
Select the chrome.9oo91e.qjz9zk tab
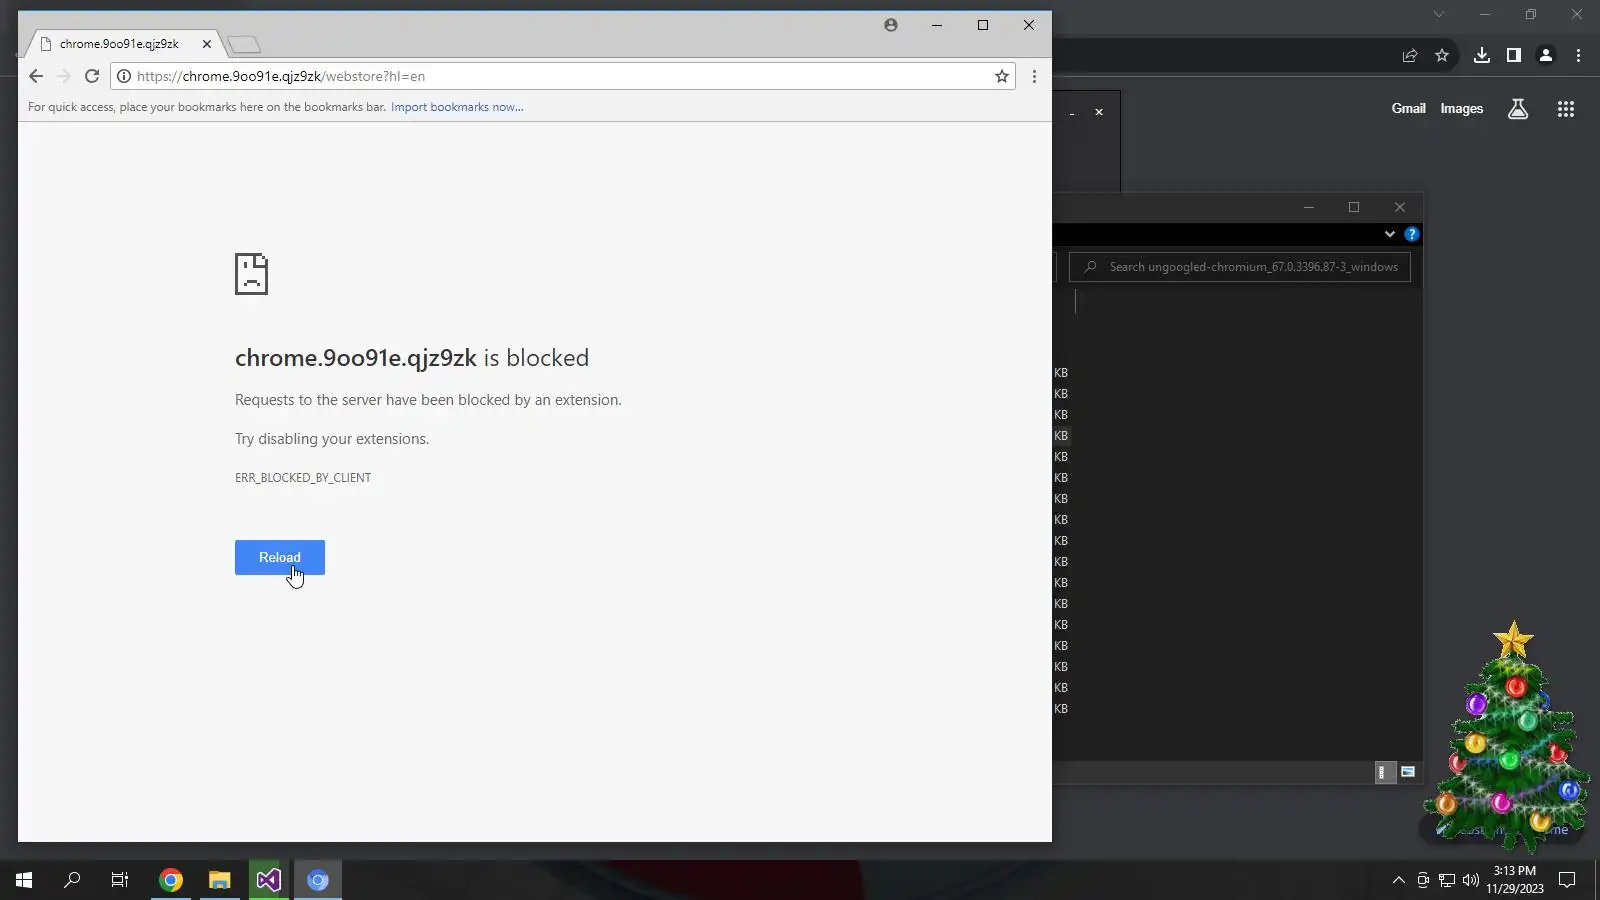click(x=120, y=44)
